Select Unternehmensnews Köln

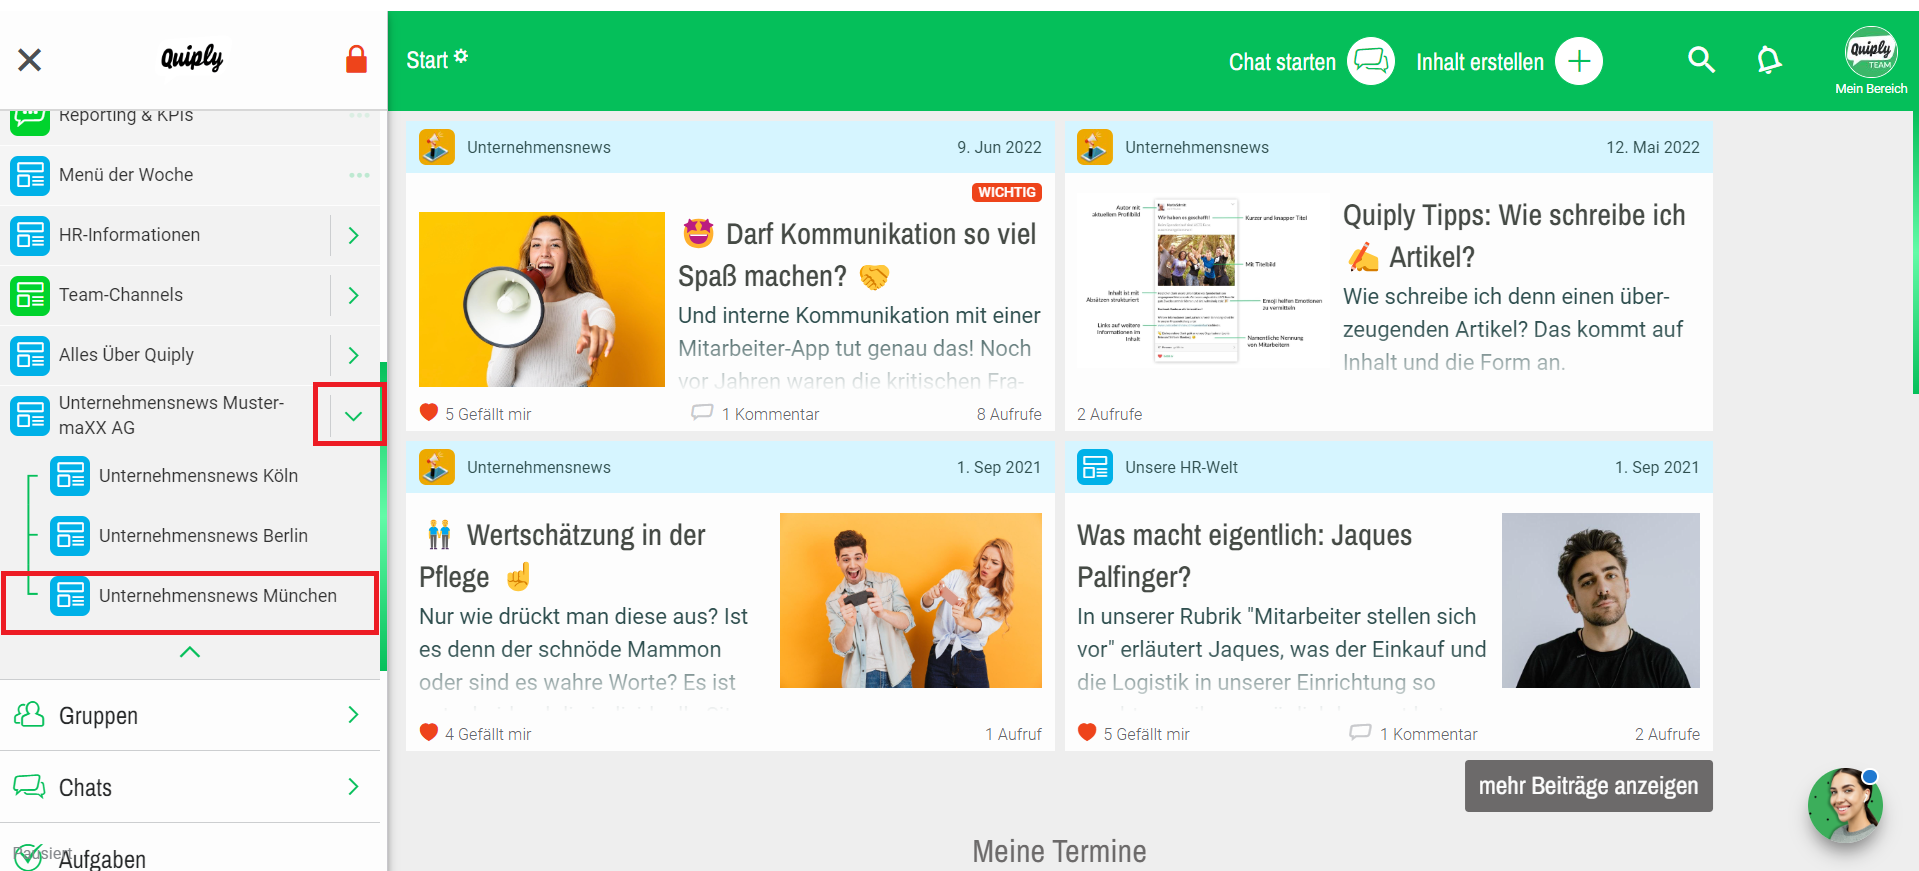[198, 476]
